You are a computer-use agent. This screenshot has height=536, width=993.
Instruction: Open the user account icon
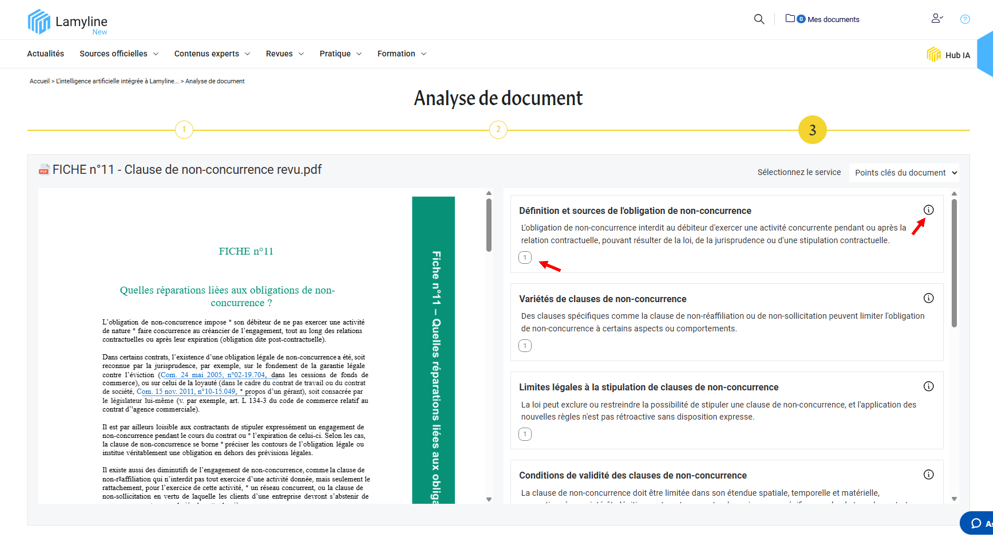[937, 18]
